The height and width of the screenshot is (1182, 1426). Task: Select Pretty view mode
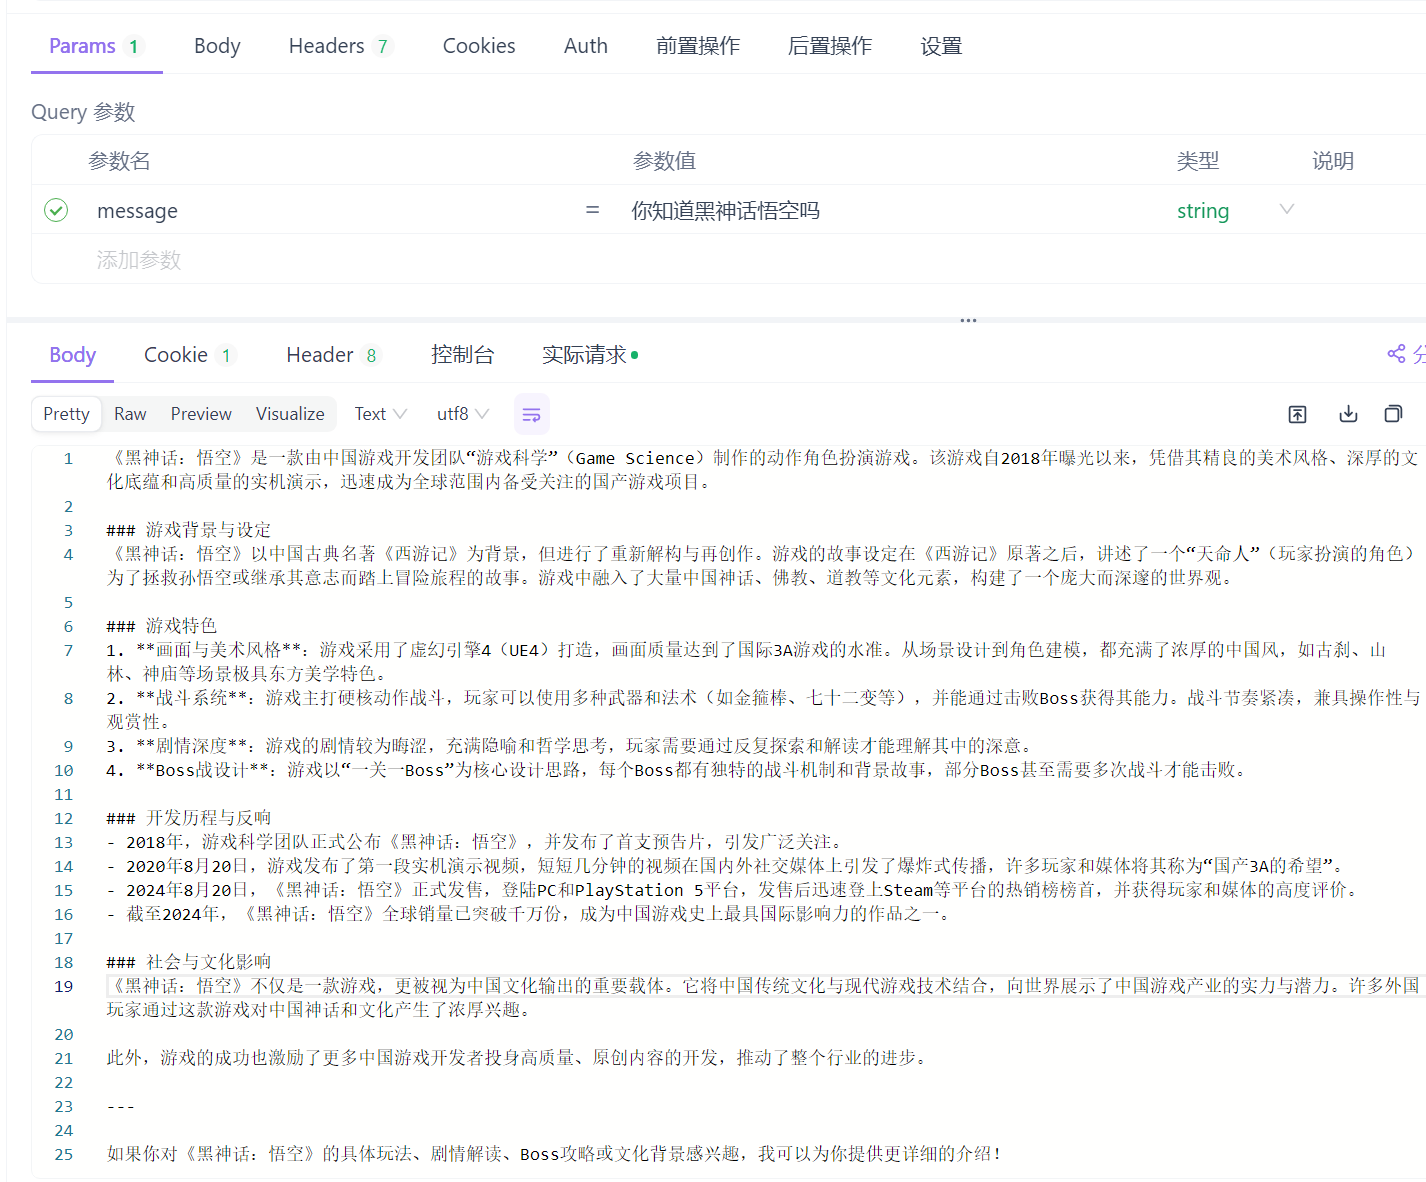[x=66, y=414]
